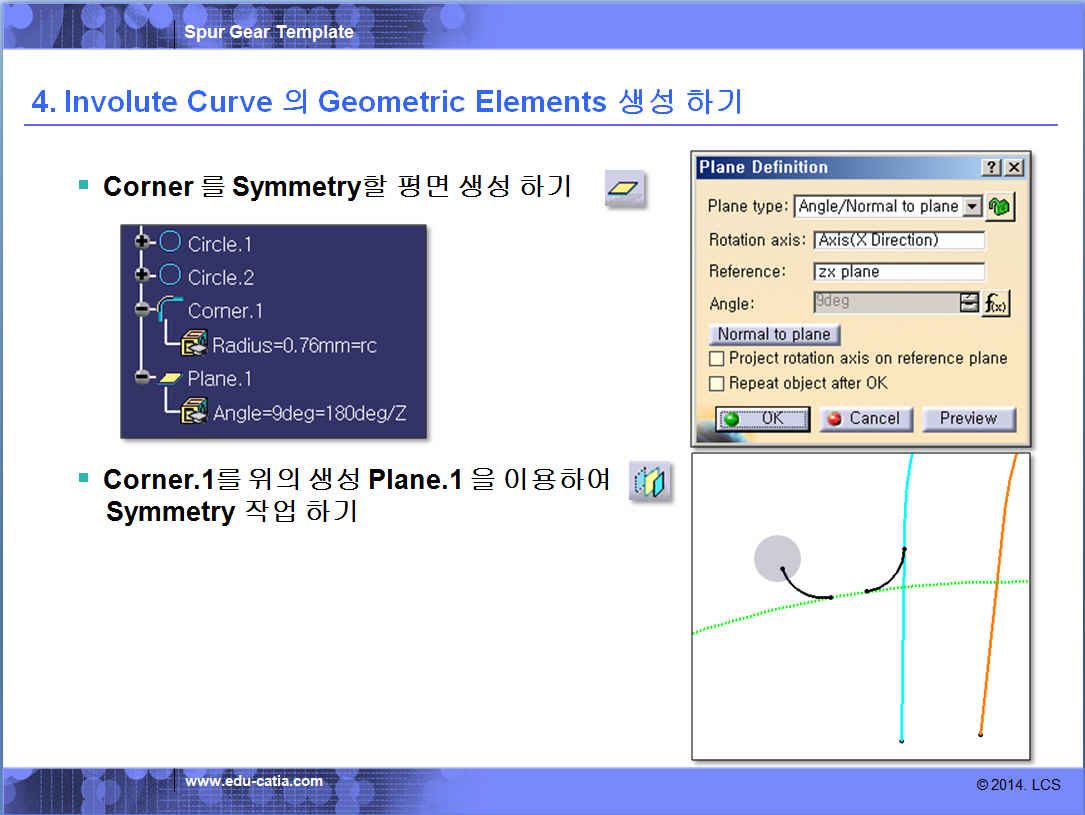Click the Normal to plane button
Image resolution: width=1085 pixels, height=815 pixels.
coord(774,334)
